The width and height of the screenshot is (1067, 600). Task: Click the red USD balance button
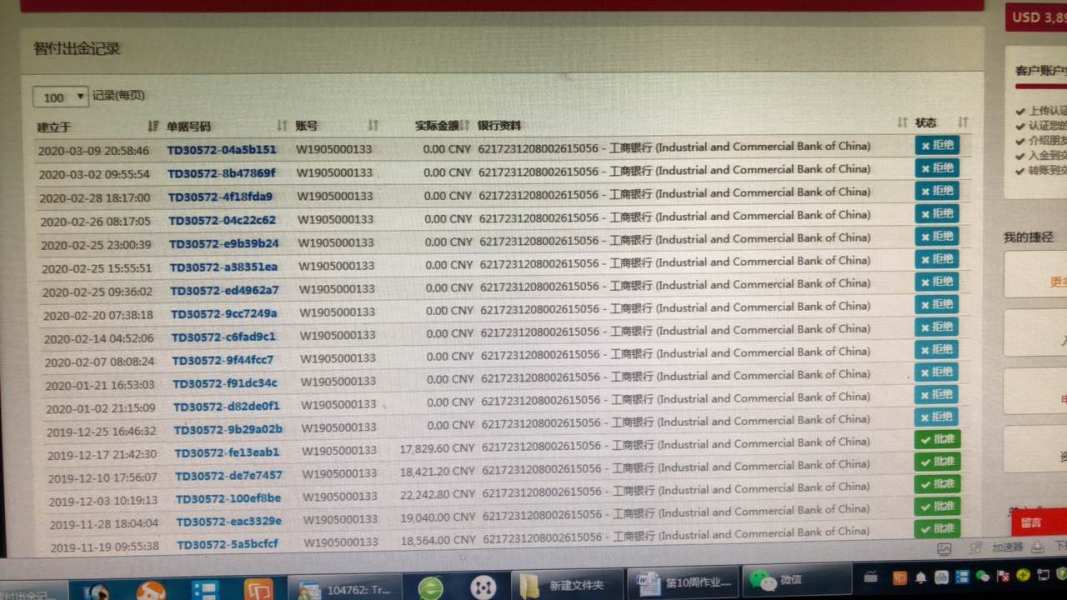(x=1036, y=18)
